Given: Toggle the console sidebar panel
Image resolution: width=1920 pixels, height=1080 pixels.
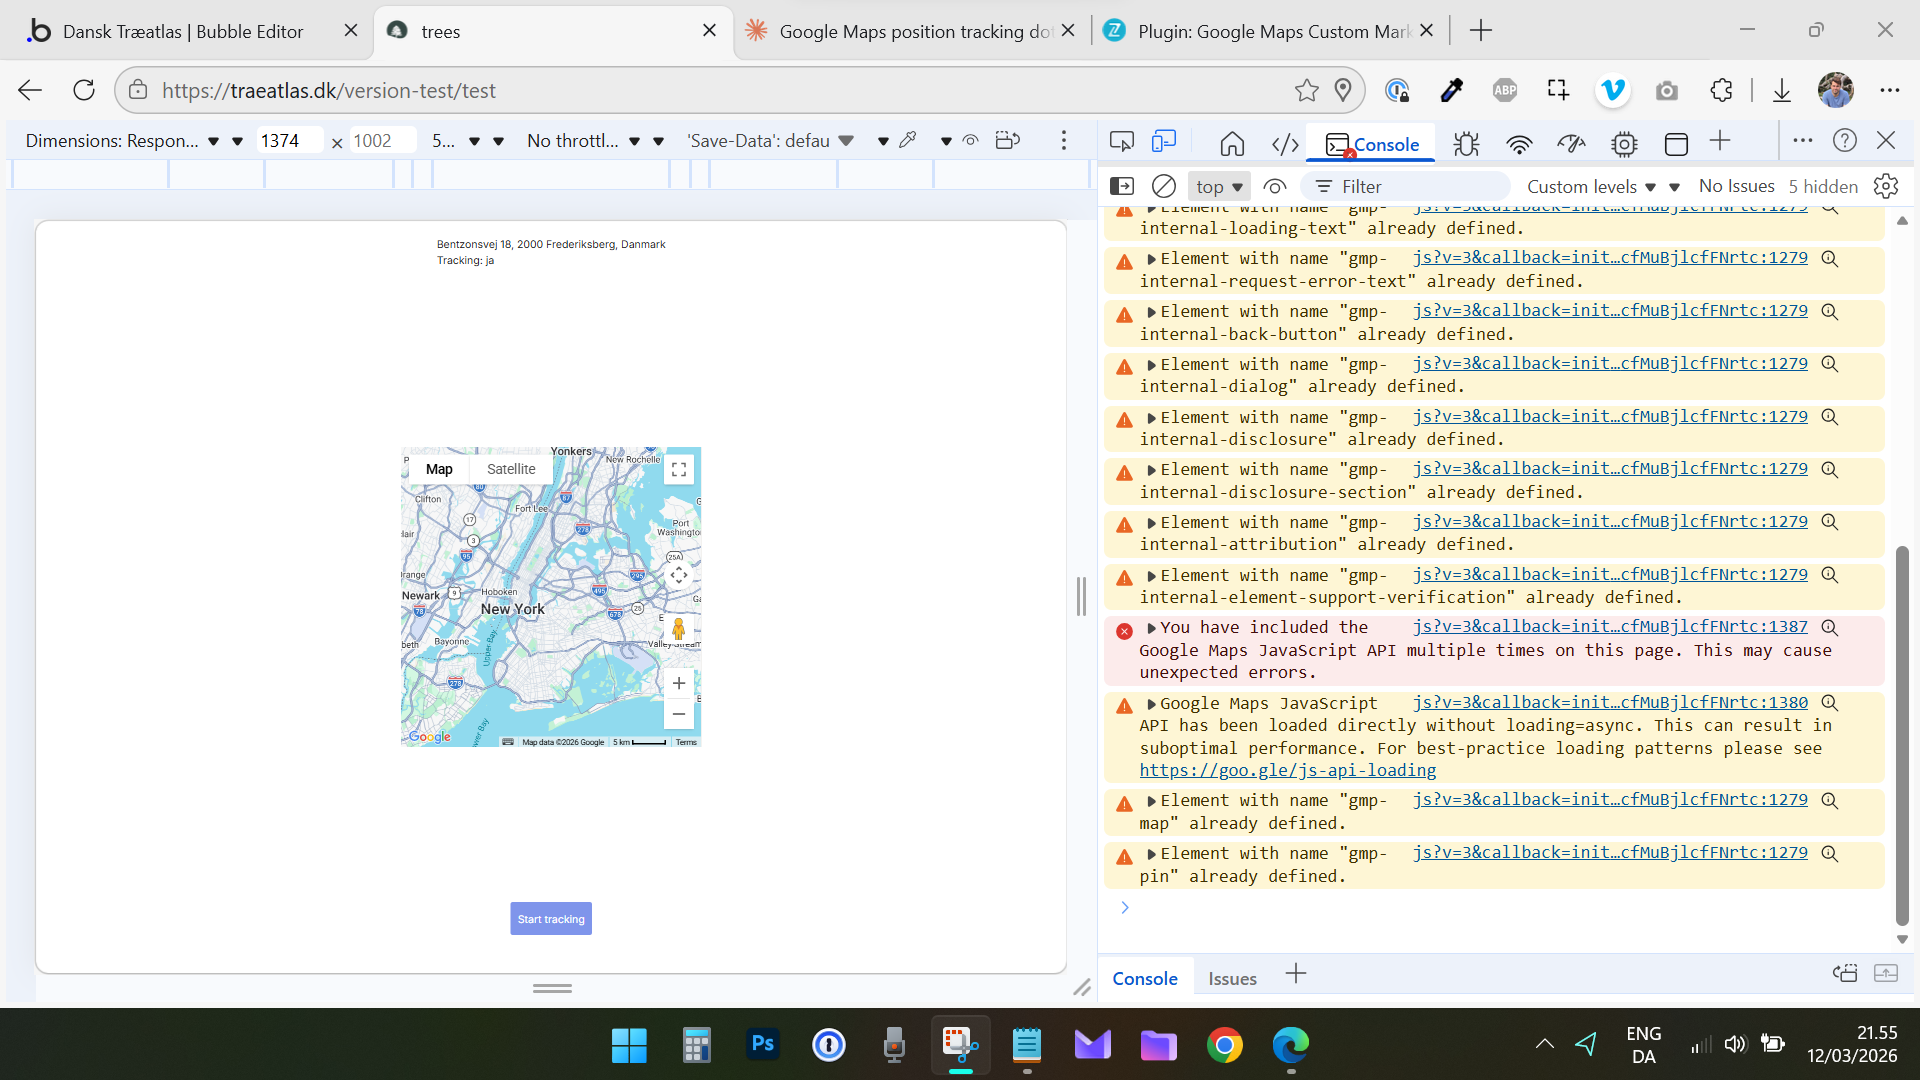Looking at the screenshot, I should click(x=1122, y=186).
